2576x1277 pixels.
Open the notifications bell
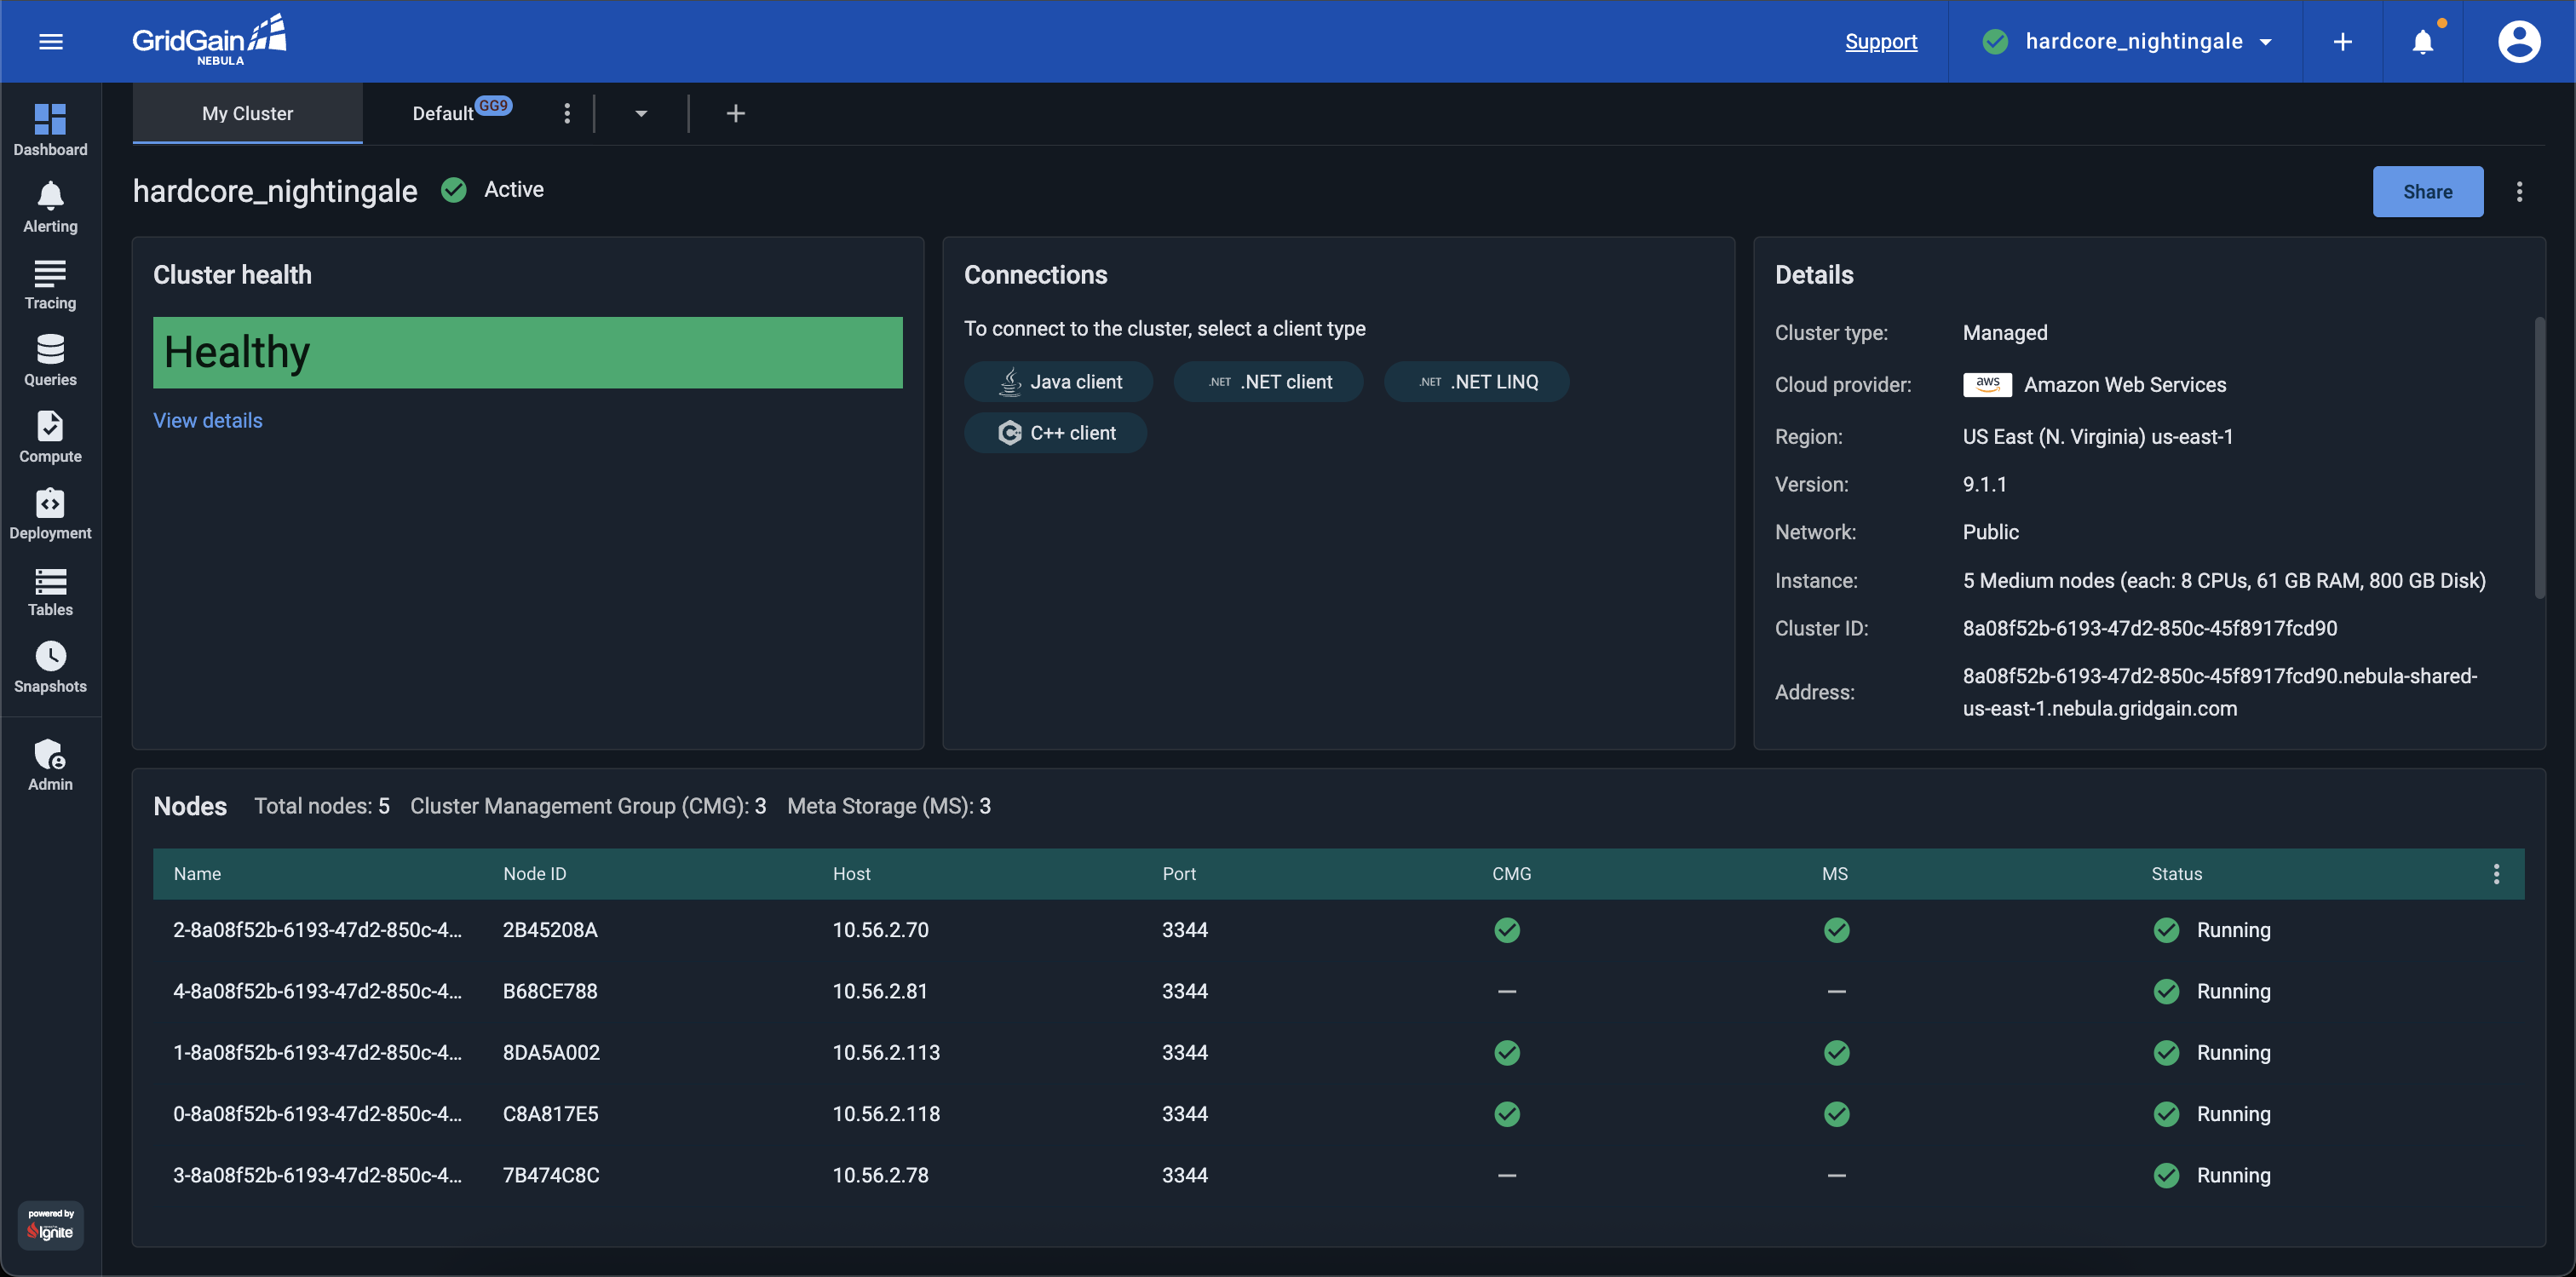pyautogui.click(x=2422, y=41)
